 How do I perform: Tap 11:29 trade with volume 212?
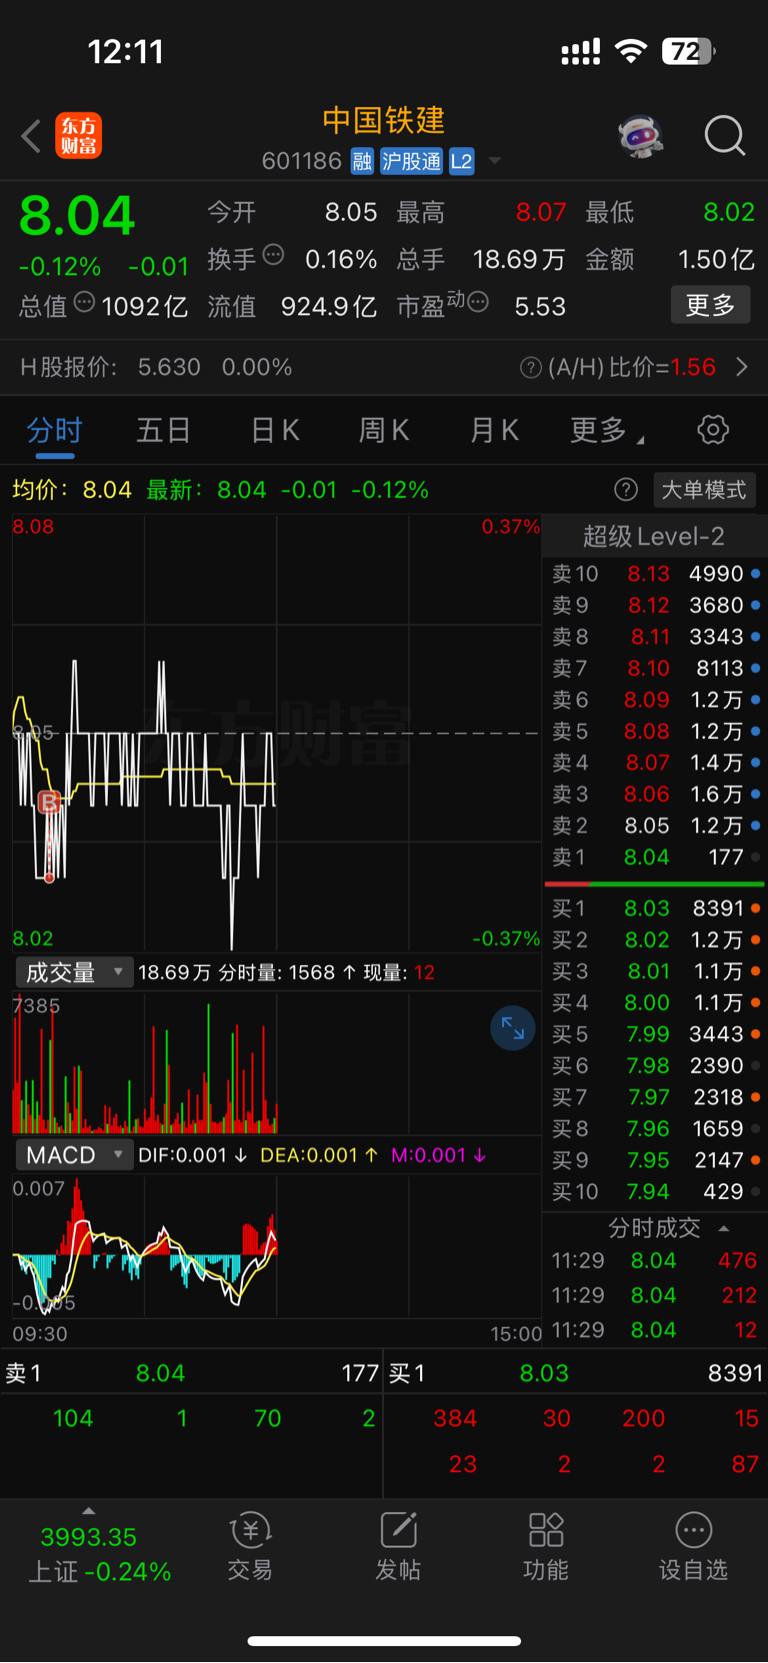point(655,1295)
